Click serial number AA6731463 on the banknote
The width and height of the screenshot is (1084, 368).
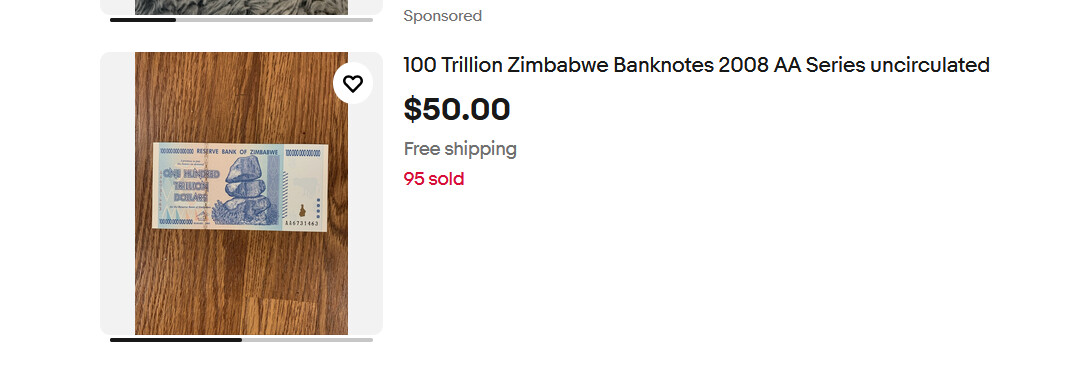pos(303,223)
